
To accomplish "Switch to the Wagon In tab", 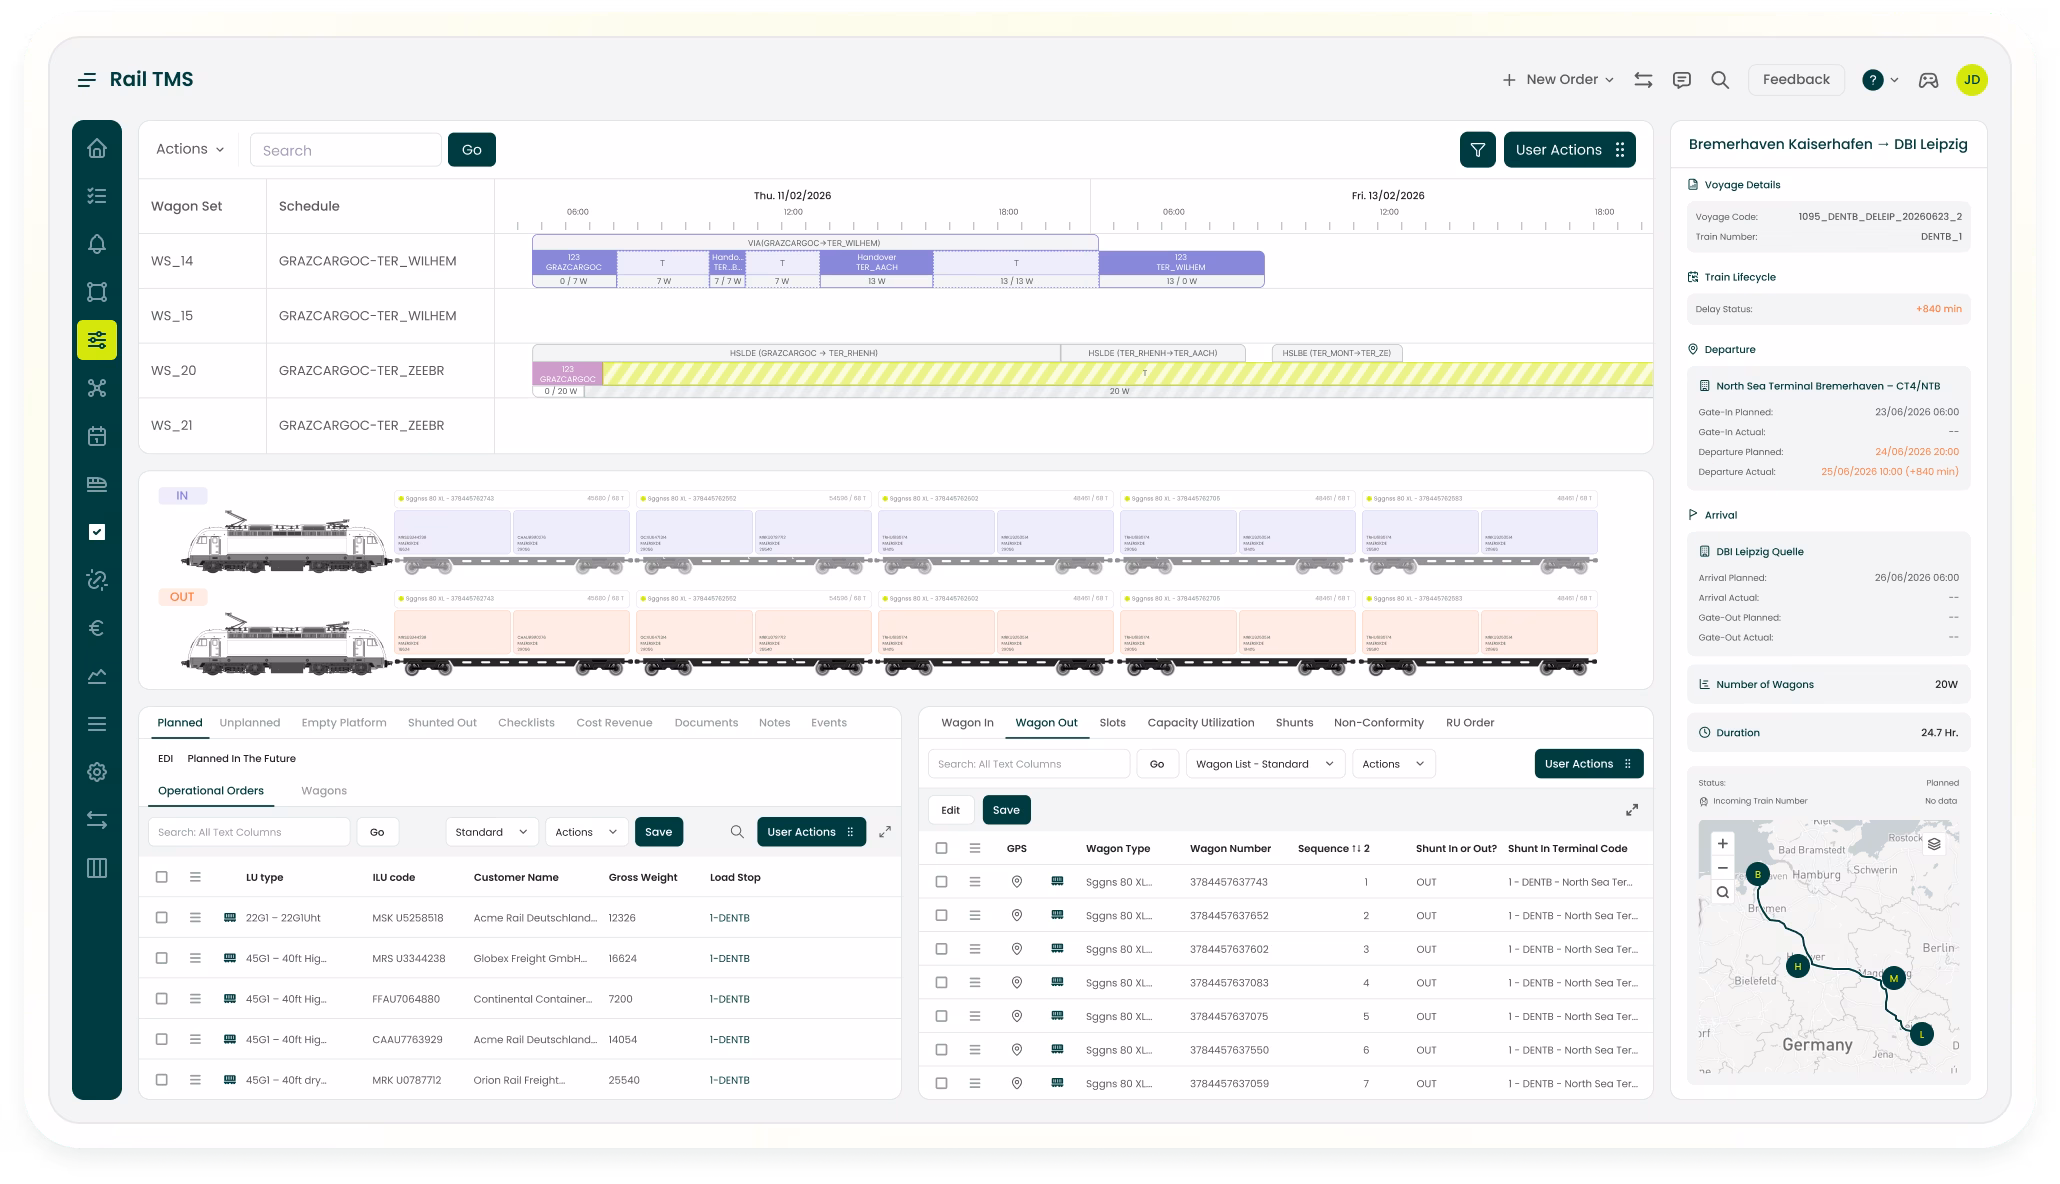I will tap(967, 723).
